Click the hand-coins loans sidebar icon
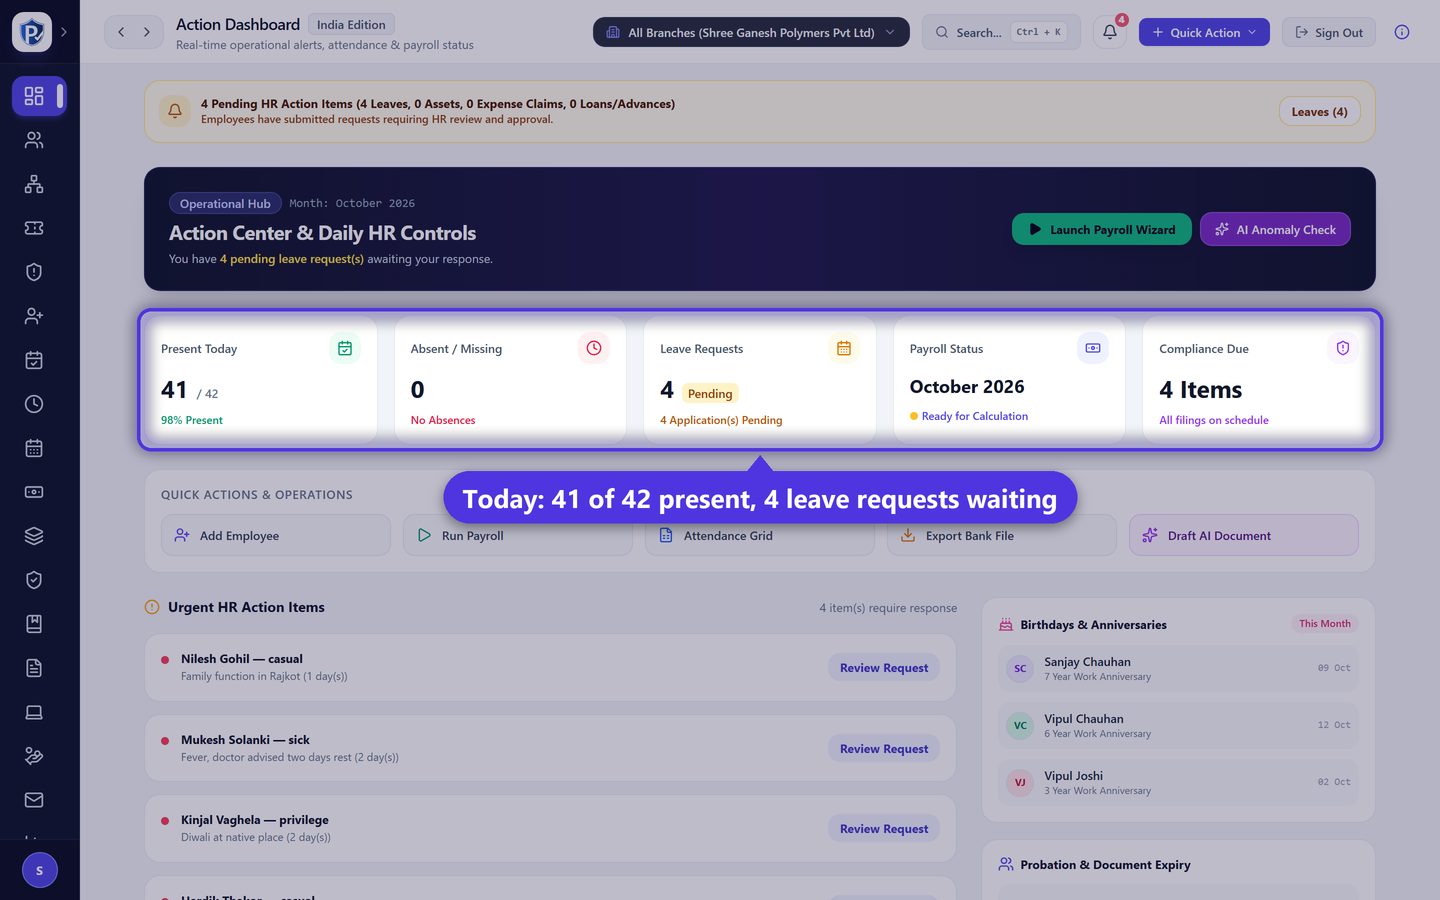This screenshot has width=1440, height=900. click(34, 756)
